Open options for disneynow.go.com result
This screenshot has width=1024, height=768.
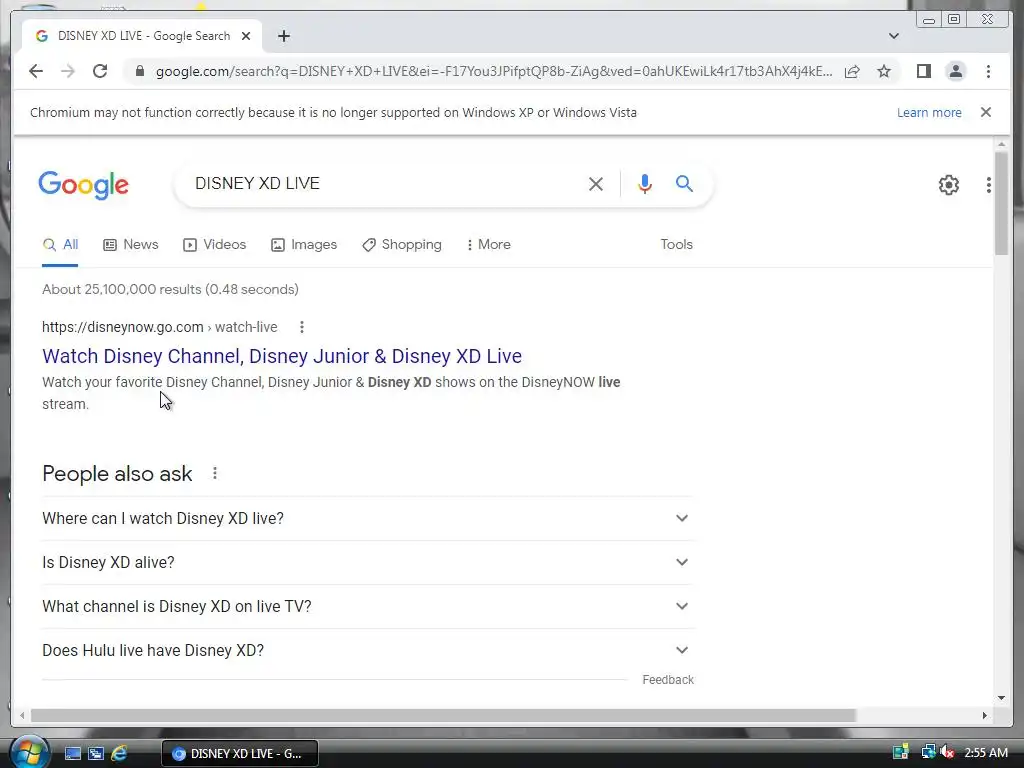302,327
